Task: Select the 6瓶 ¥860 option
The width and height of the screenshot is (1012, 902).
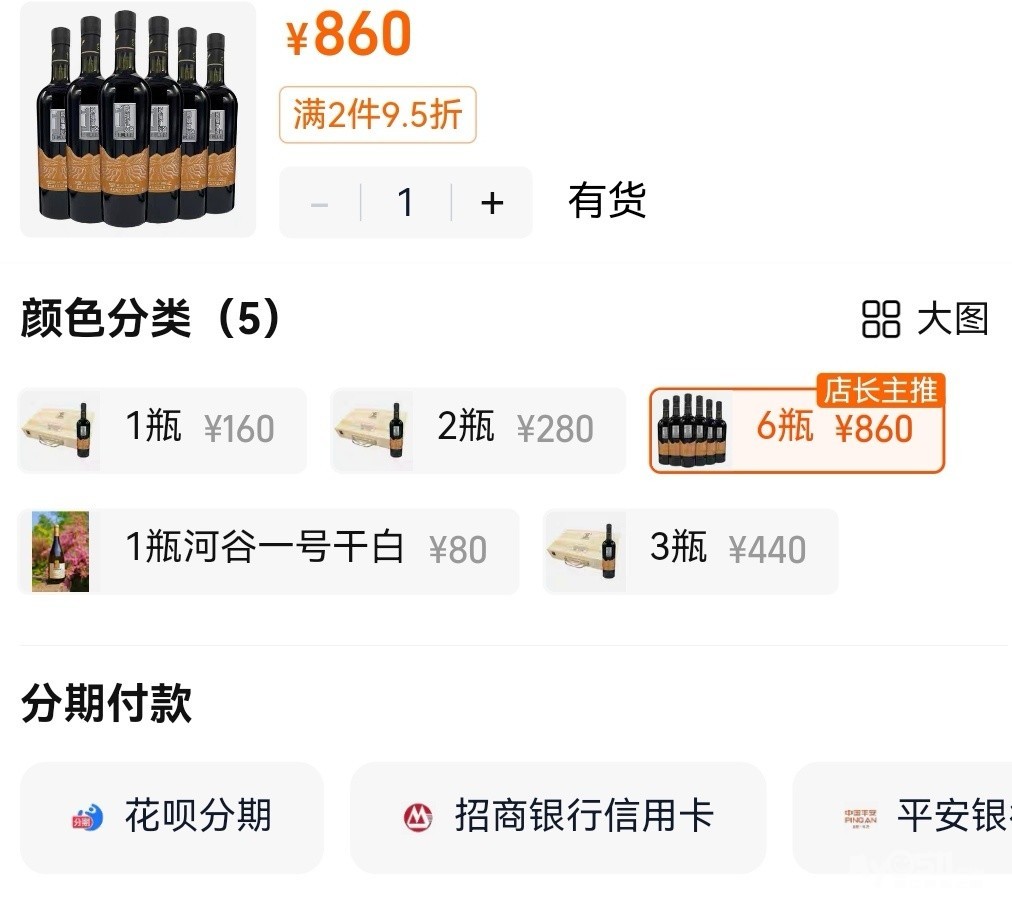Action: click(797, 430)
